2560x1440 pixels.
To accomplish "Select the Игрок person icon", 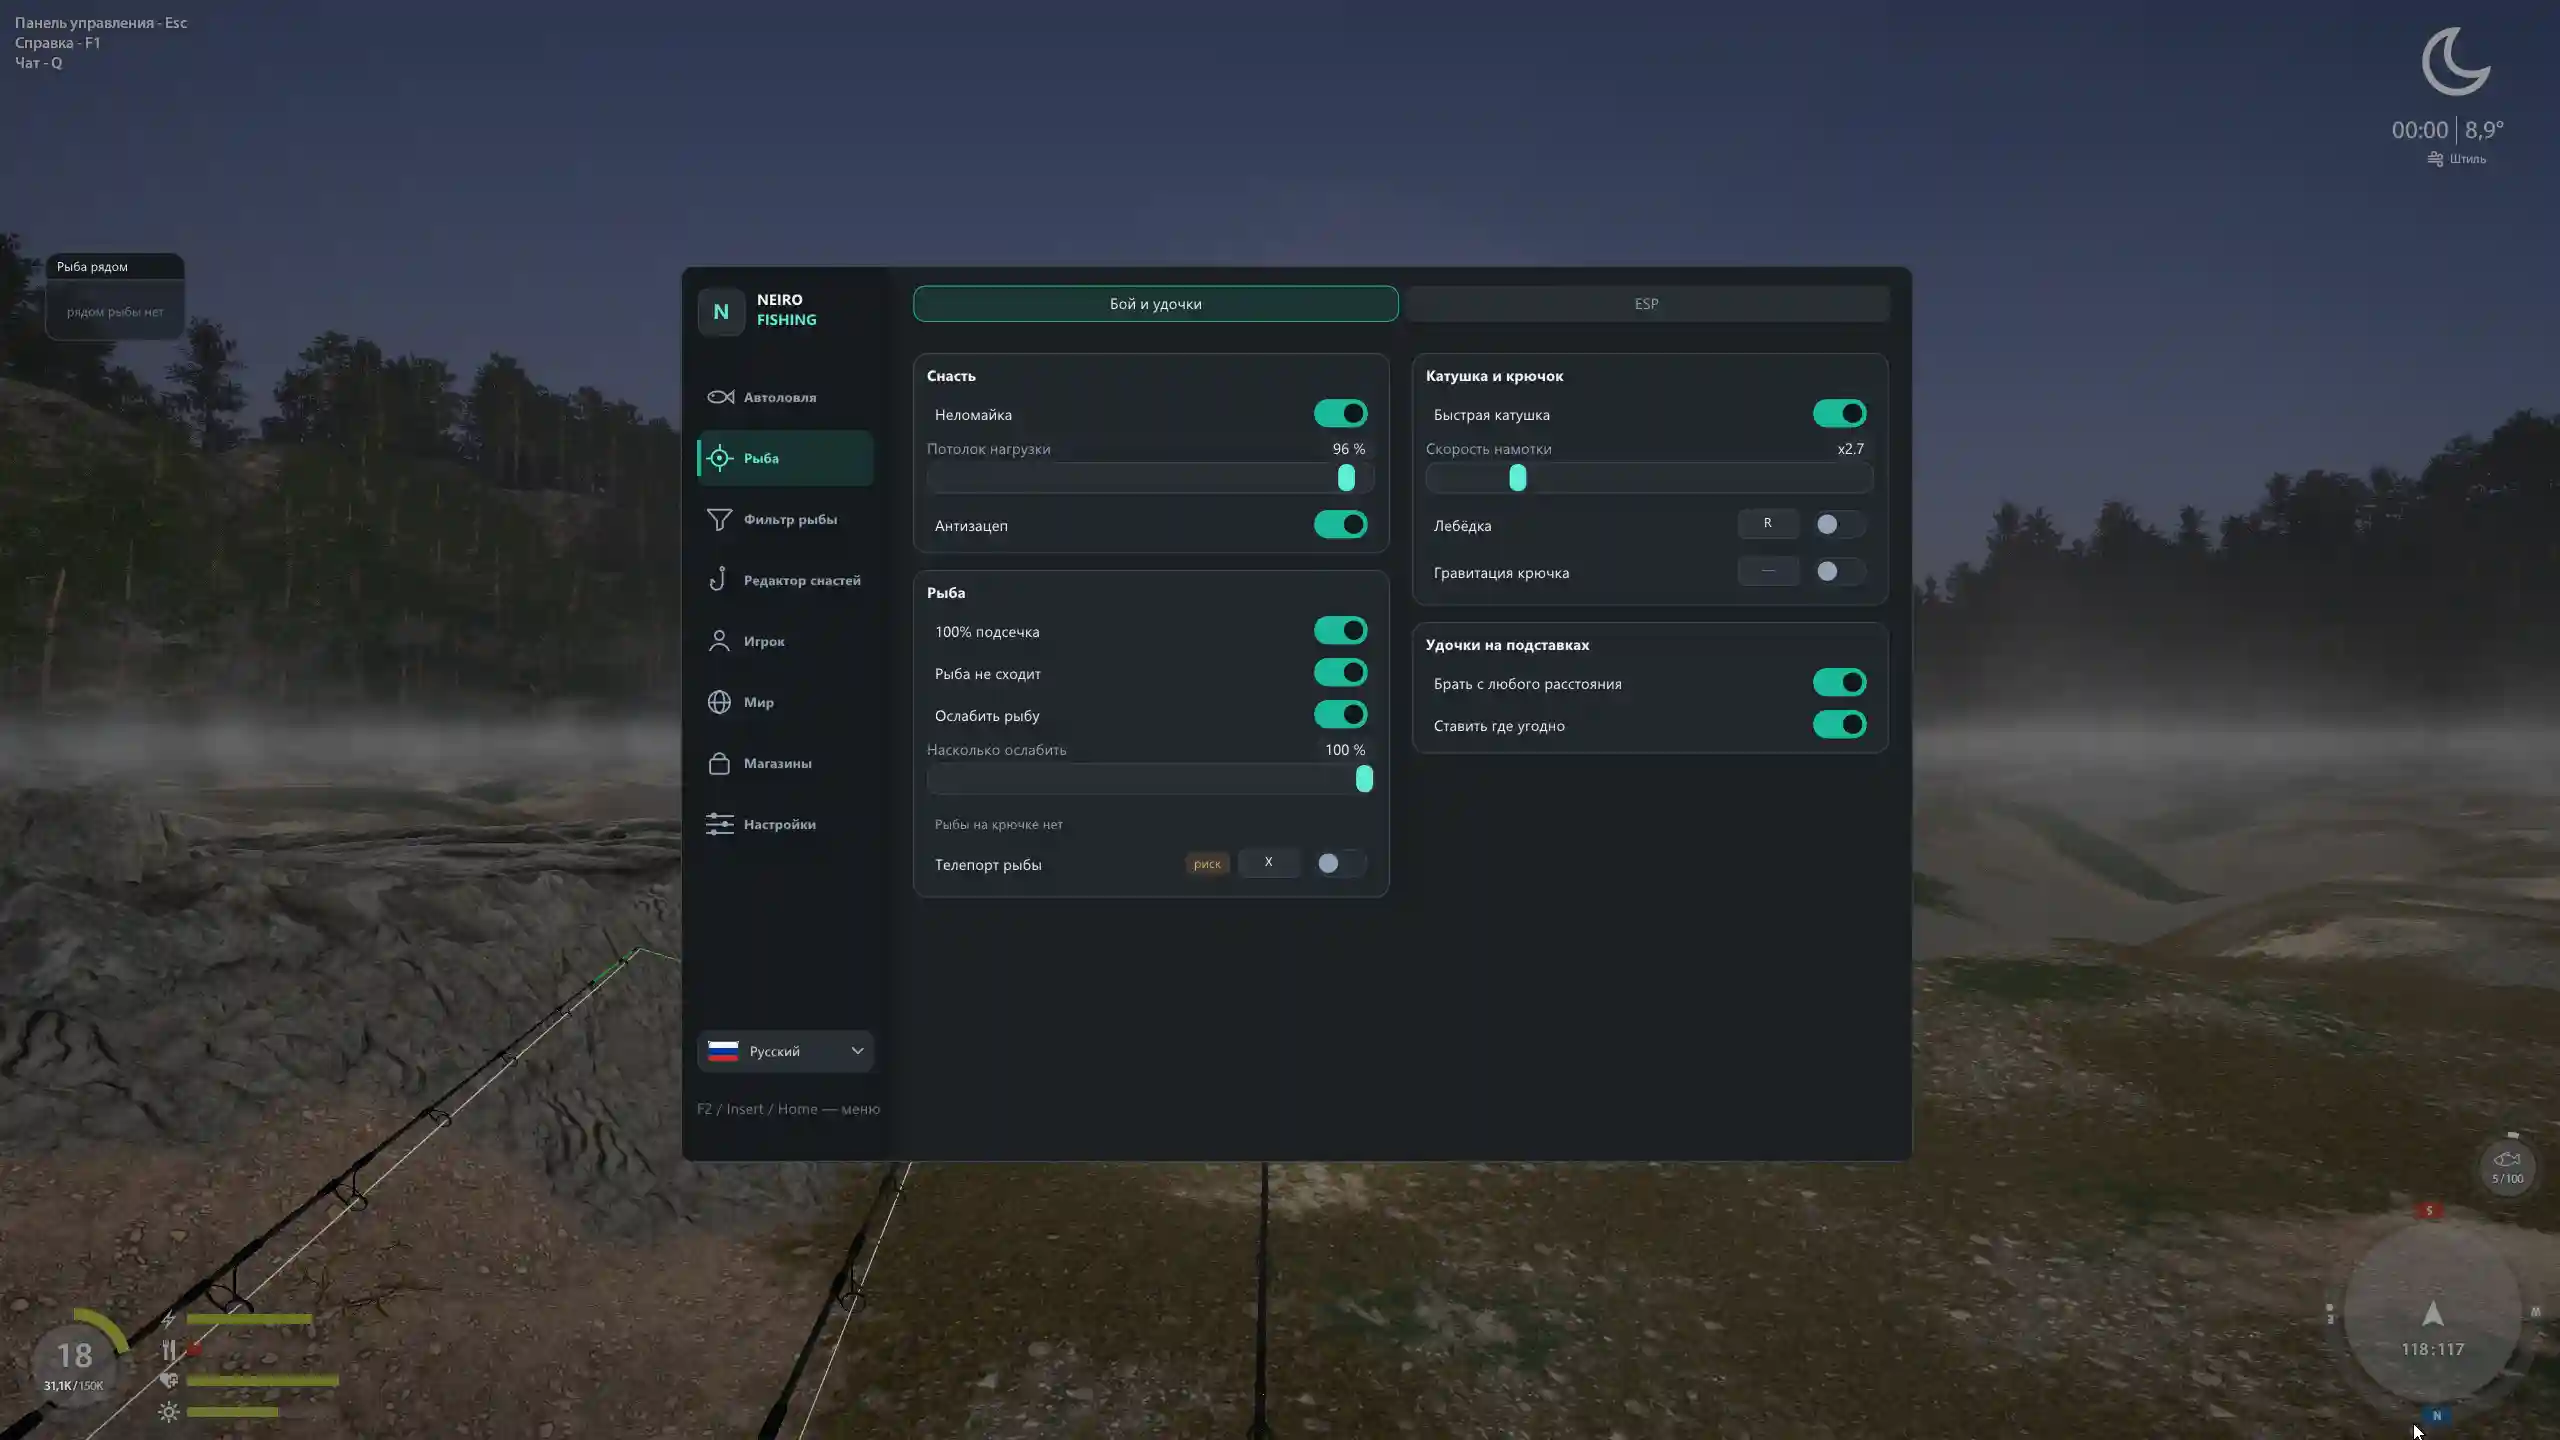I will (x=719, y=641).
